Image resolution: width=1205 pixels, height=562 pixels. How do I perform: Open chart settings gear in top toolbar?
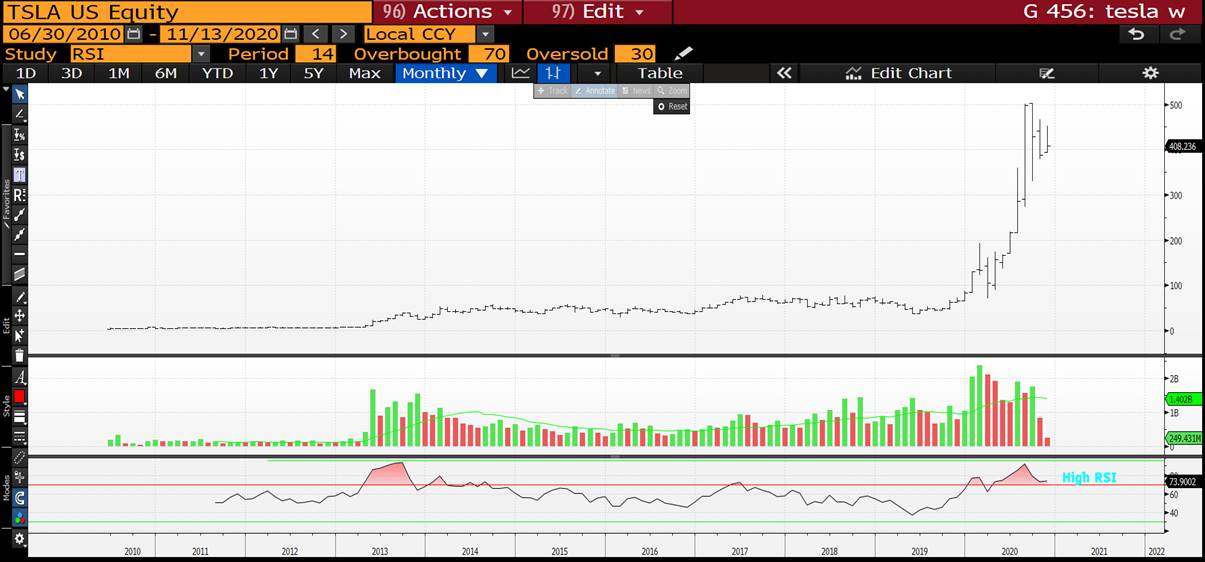click(1150, 73)
